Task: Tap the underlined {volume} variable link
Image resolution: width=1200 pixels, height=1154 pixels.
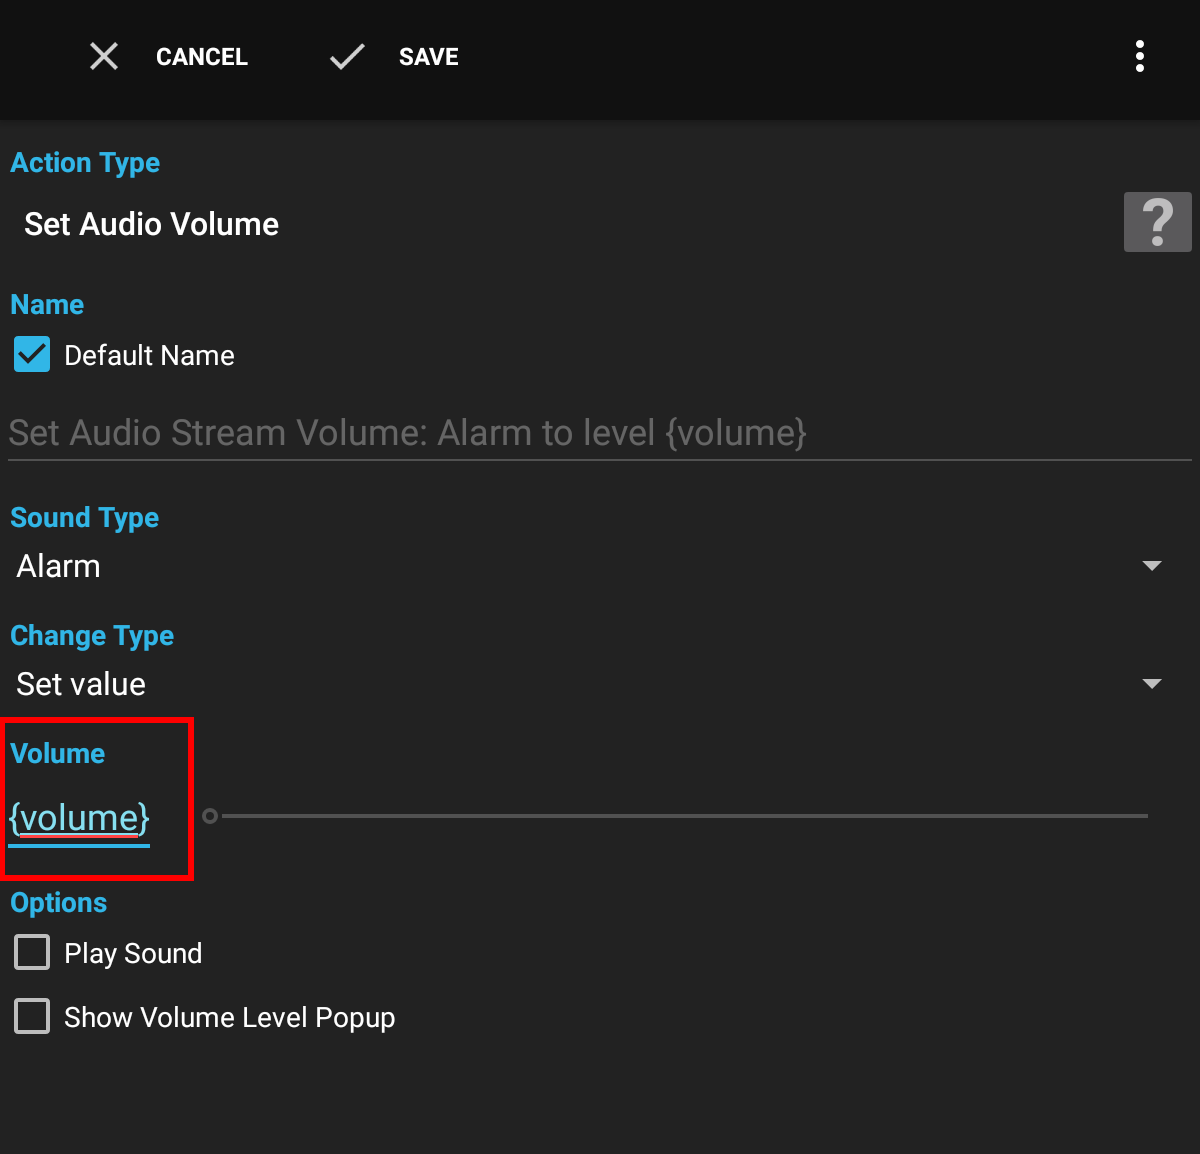Action: click(x=78, y=817)
